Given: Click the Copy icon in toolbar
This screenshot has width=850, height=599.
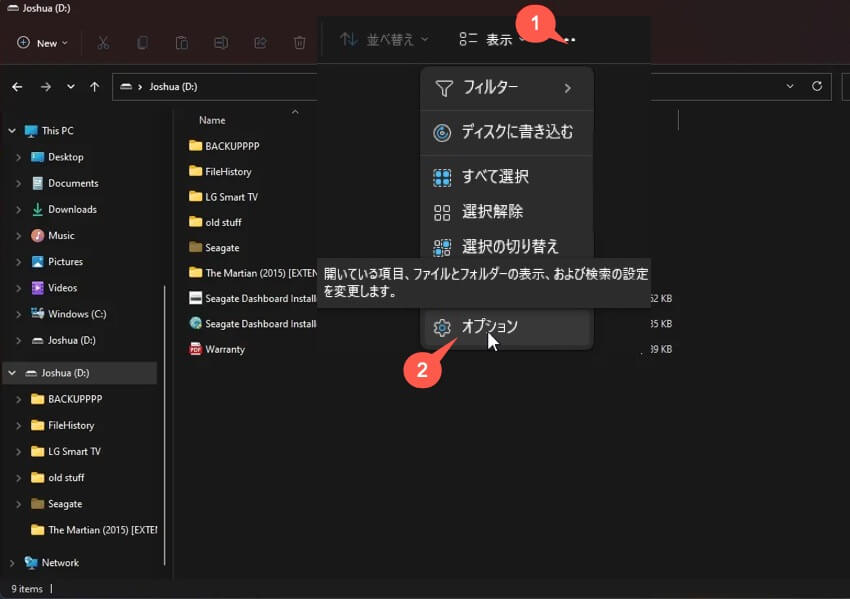Looking at the screenshot, I should pos(142,43).
